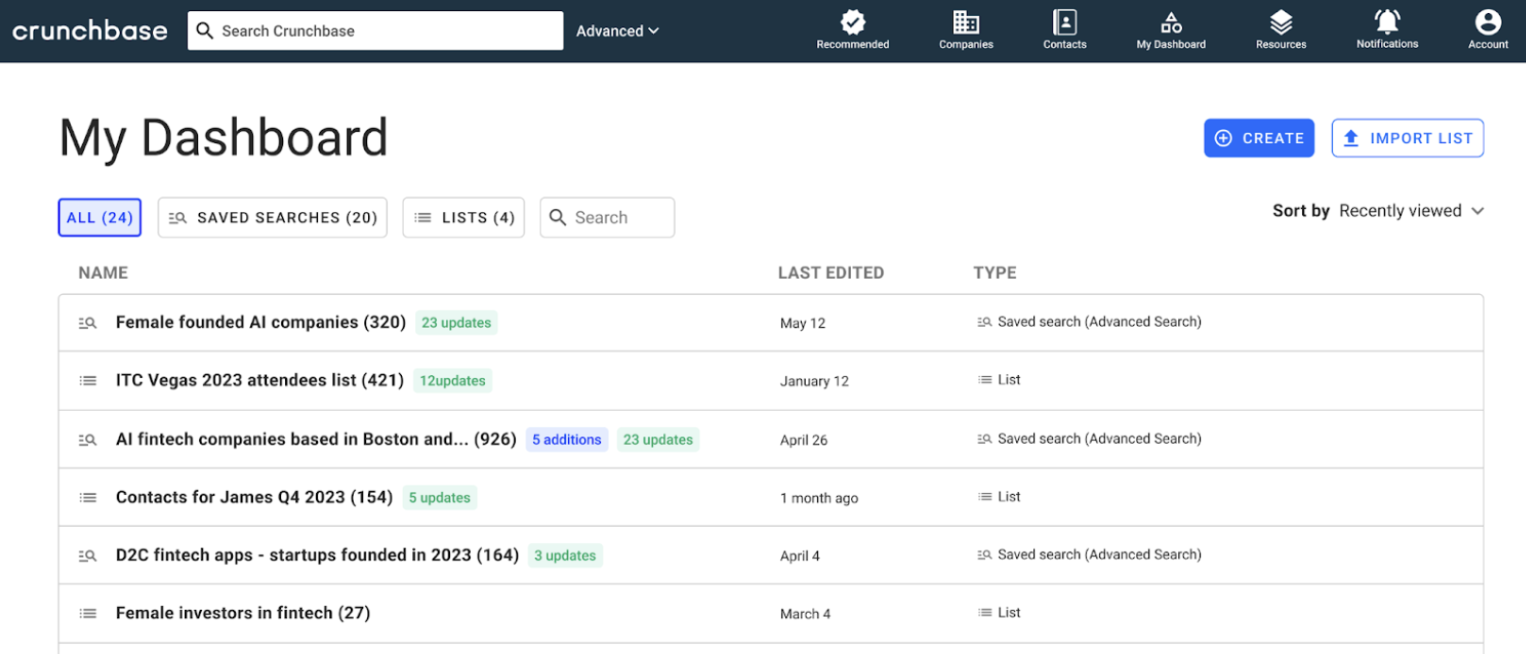Click the IMPORT LIST button

[x=1407, y=138]
